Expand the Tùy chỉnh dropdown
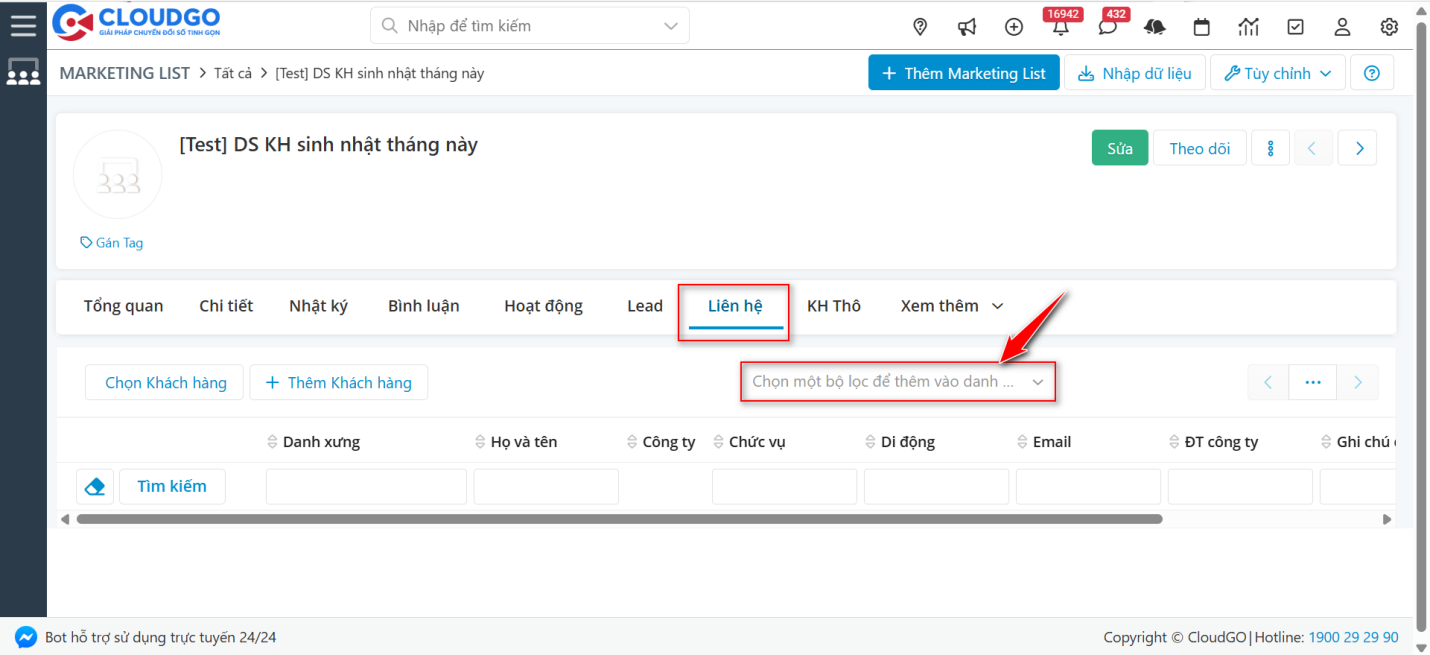The width and height of the screenshot is (1430, 655). [x=1277, y=73]
